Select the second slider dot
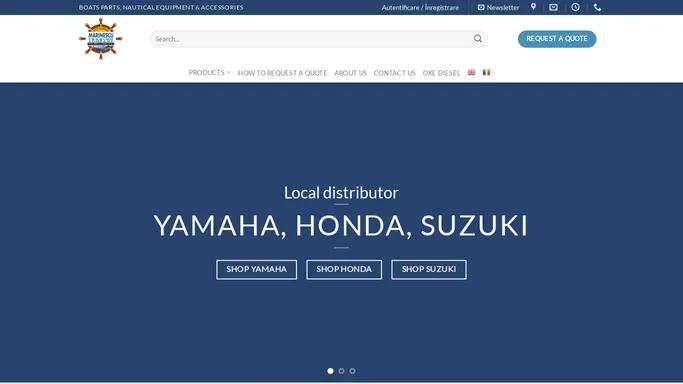The width and height of the screenshot is (683, 384). tap(342, 371)
